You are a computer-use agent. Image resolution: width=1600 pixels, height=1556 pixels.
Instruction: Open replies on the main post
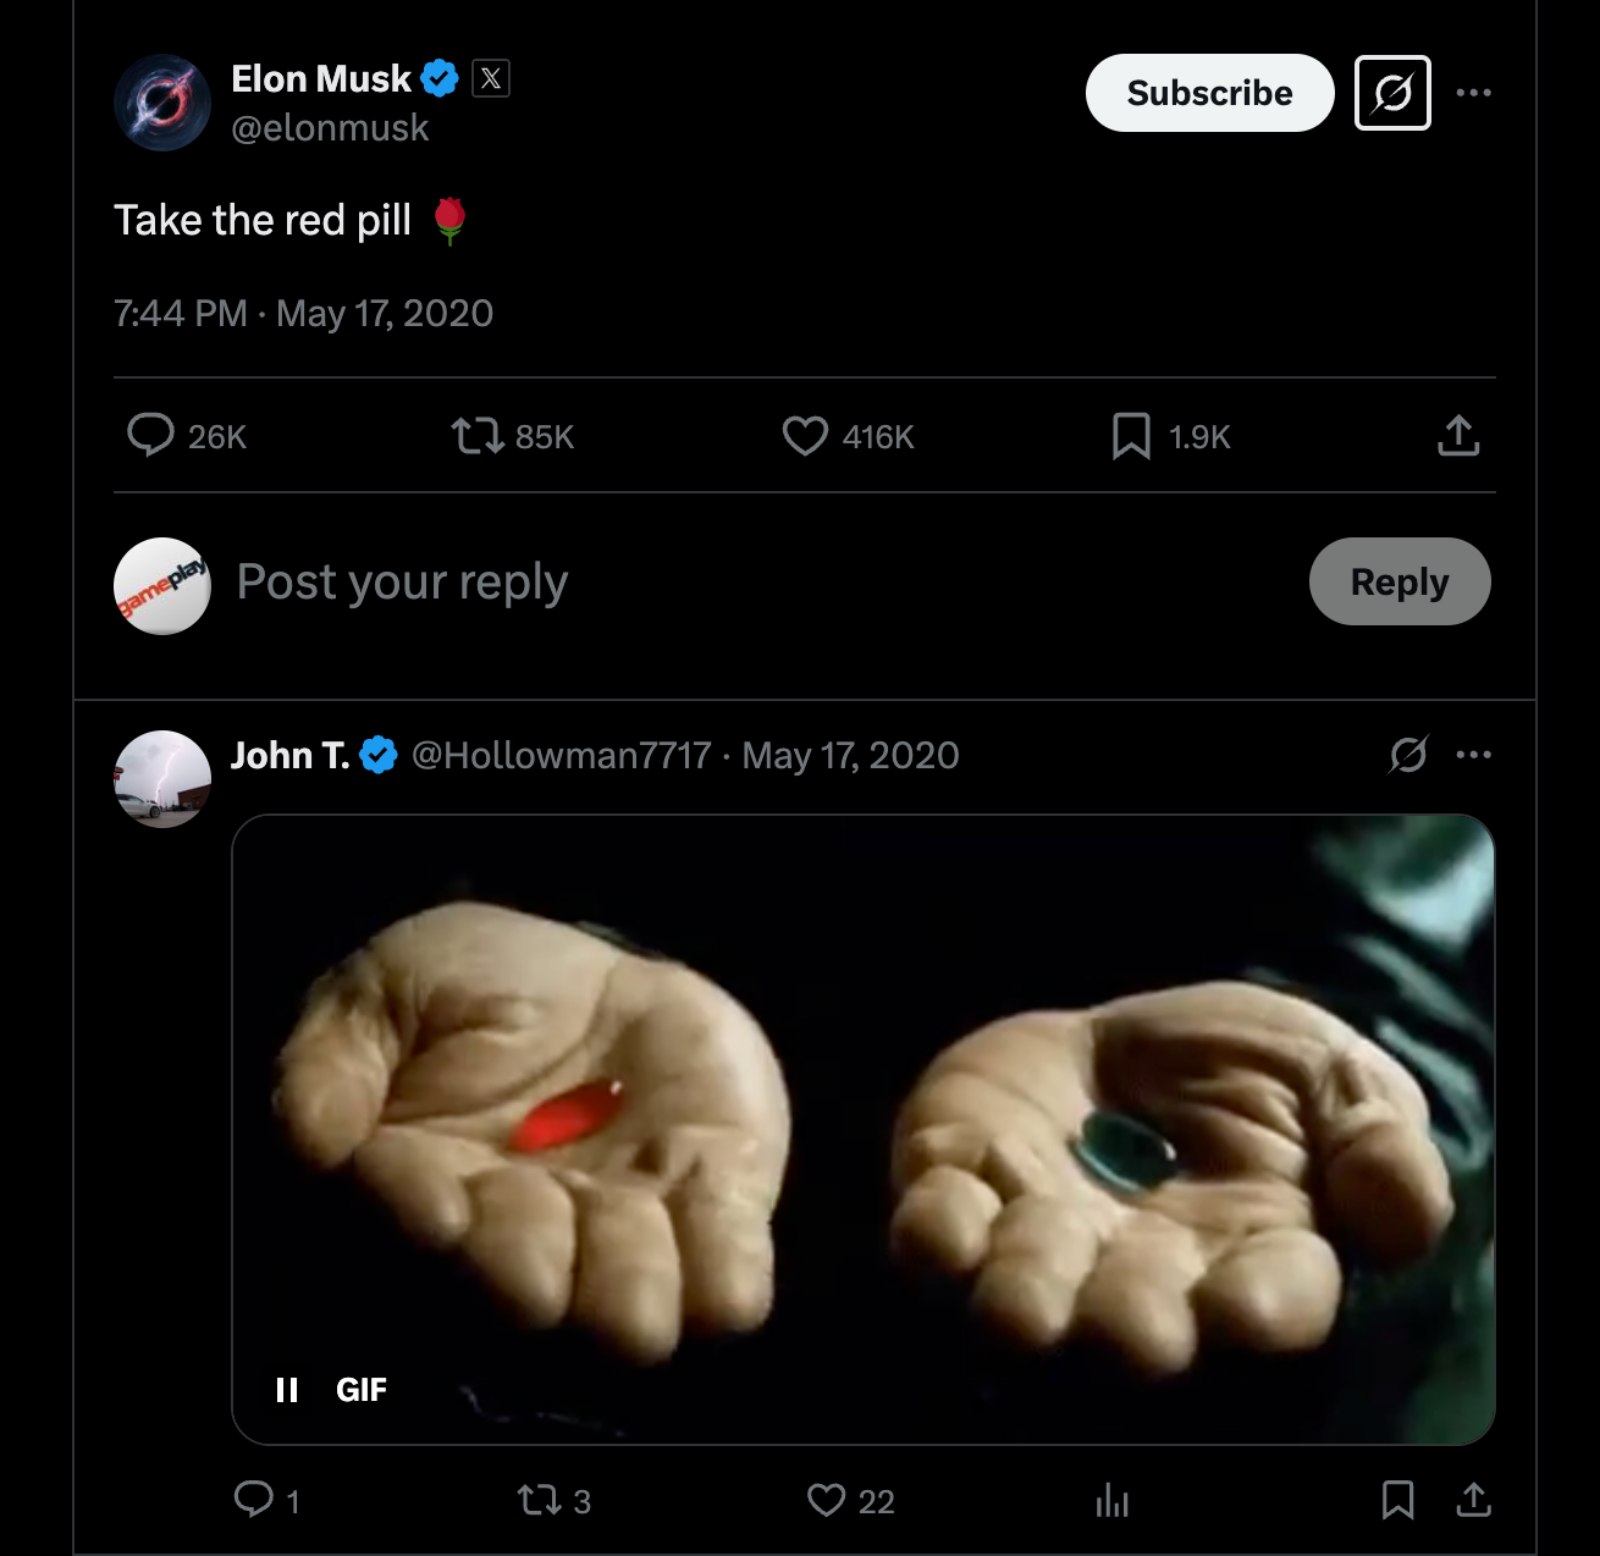pyautogui.click(x=151, y=436)
